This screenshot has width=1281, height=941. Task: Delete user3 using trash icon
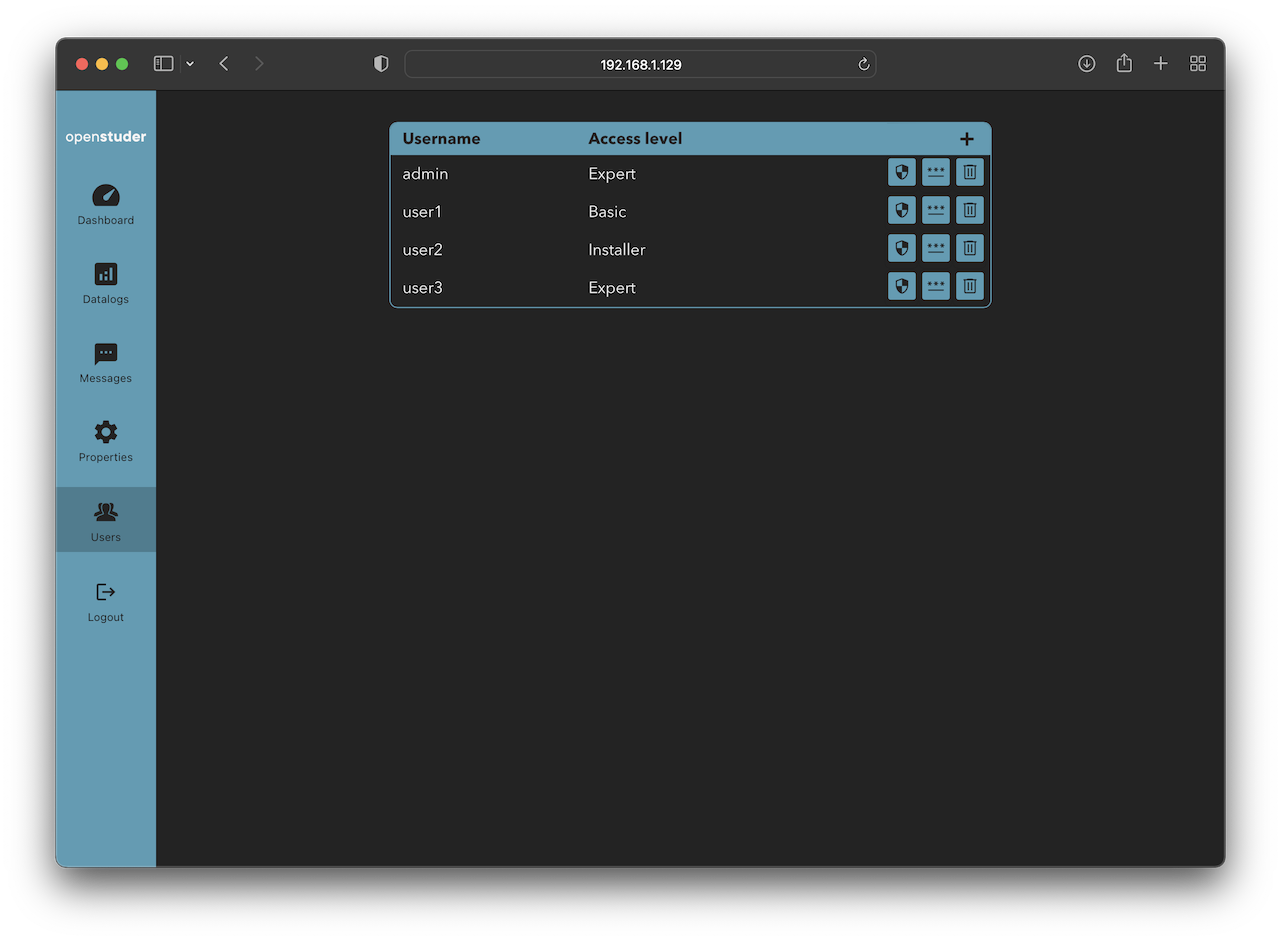point(969,286)
